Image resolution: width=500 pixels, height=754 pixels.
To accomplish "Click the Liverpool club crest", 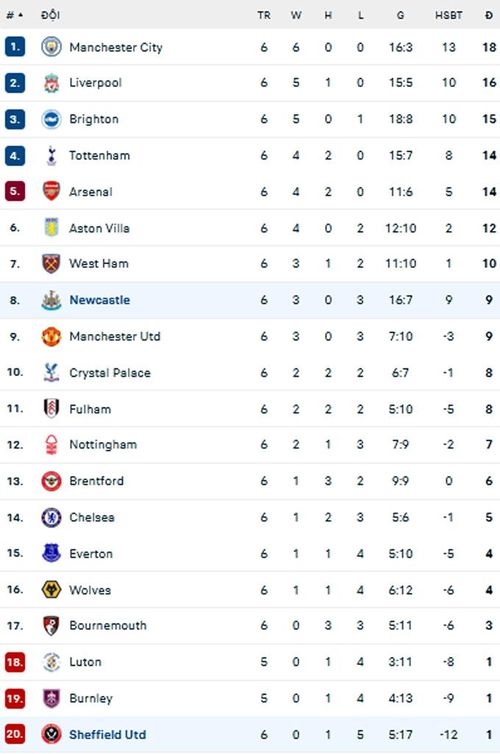I will tap(51, 83).
